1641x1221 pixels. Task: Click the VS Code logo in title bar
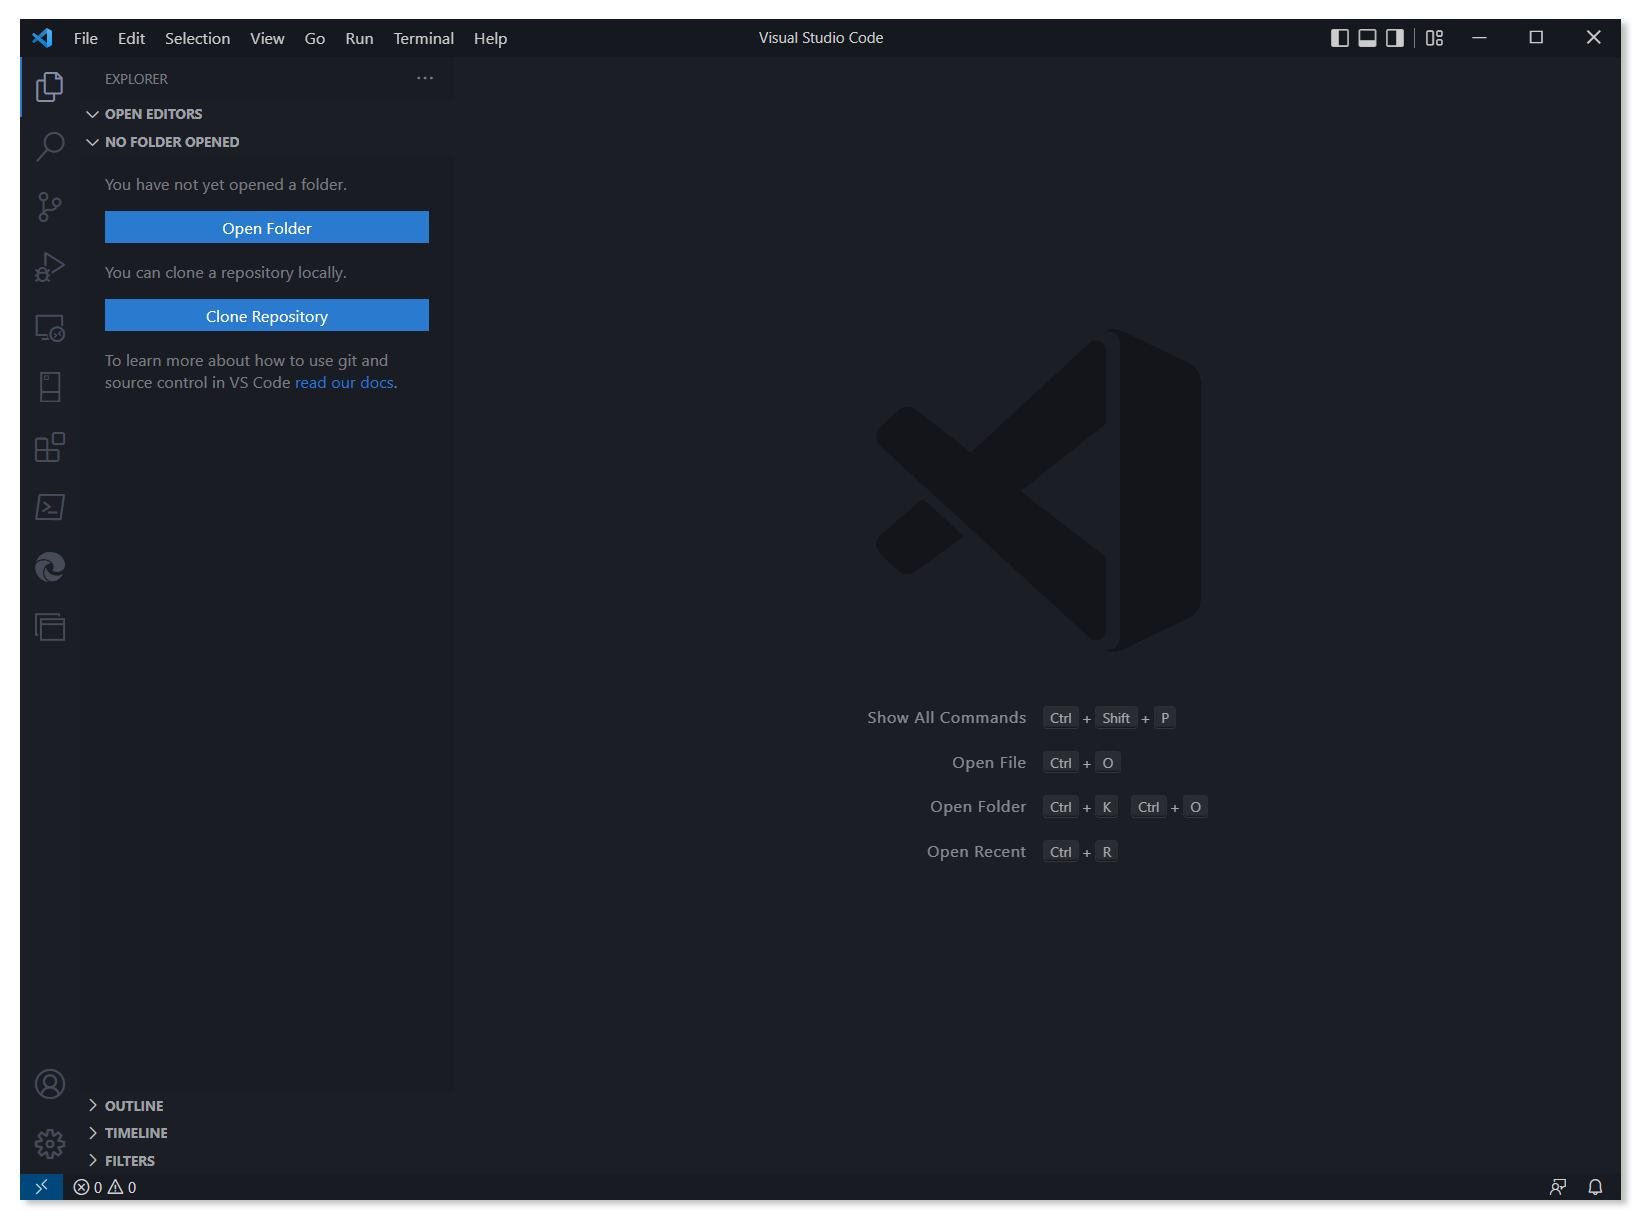pos(42,38)
